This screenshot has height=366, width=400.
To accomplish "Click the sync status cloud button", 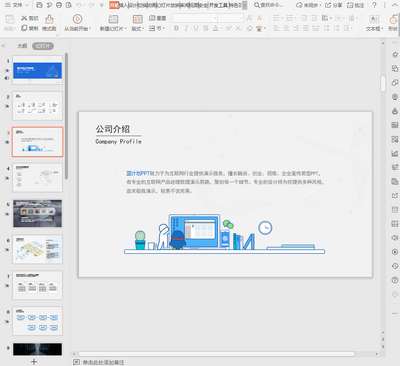I will click(x=309, y=5).
